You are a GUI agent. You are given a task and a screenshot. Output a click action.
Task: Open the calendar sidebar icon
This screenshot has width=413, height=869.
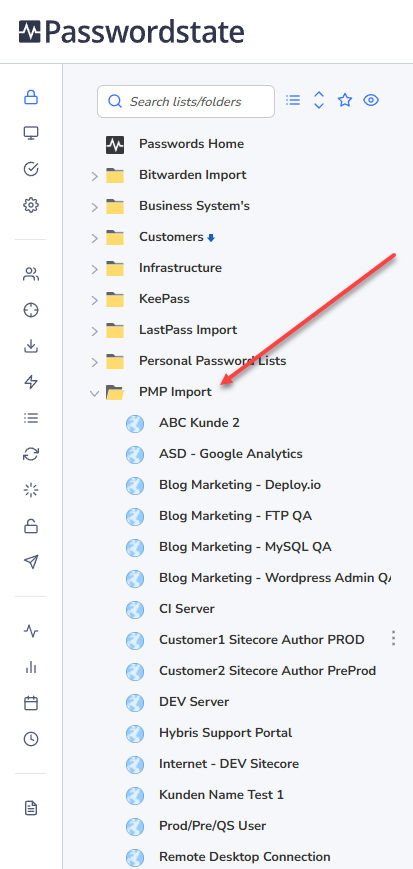(31, 703)
